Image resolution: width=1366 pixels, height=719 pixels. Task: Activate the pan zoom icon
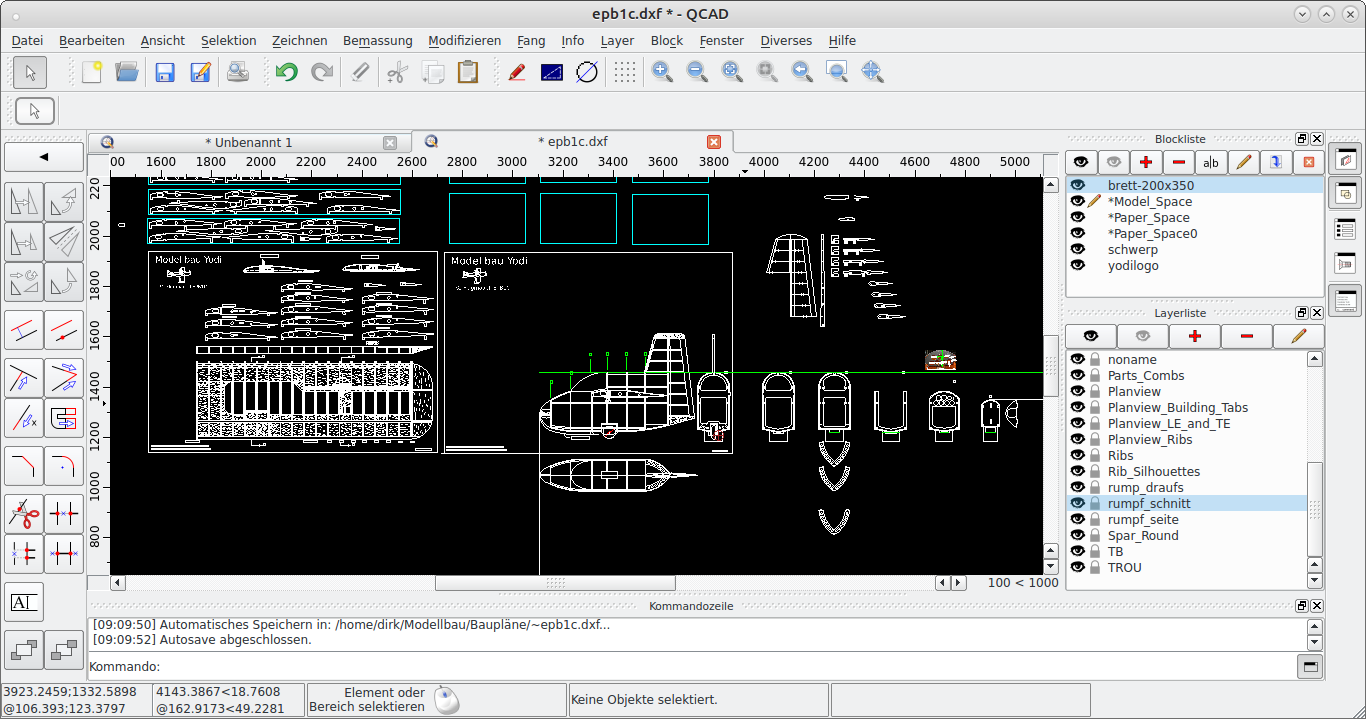point(872,72)
